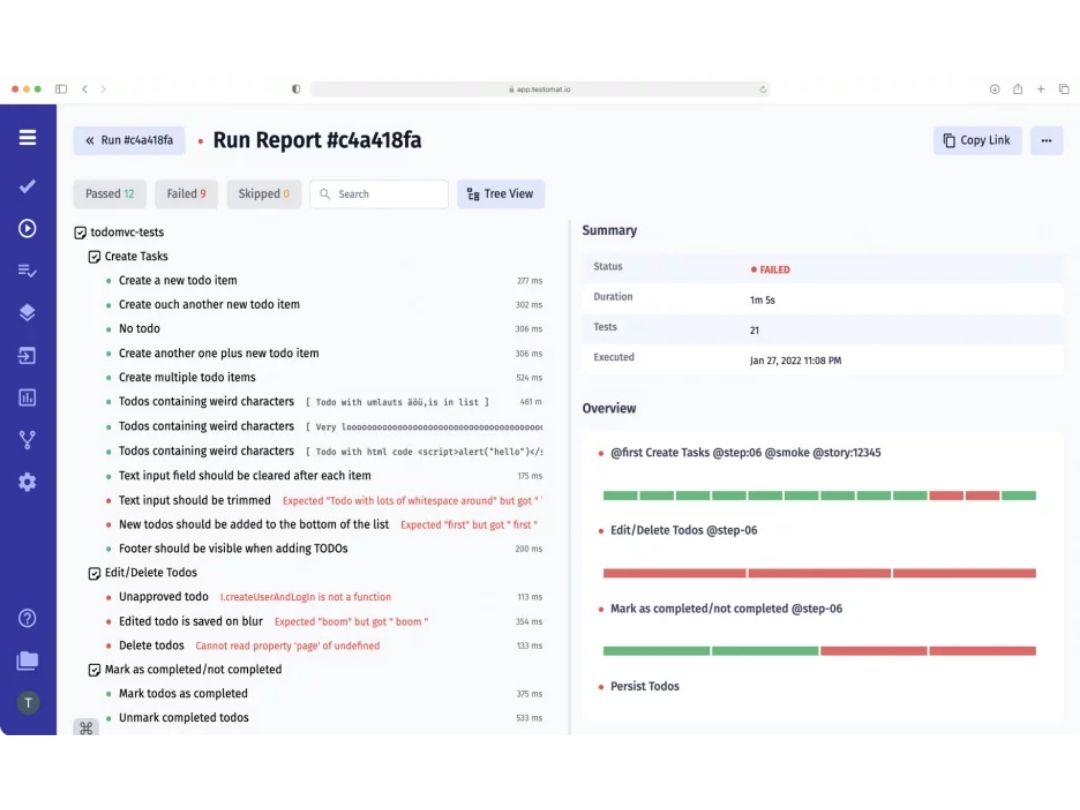Image resolution: width=1080 pixels, height=810 pixels.
Task: Open the user avatar T in the sidebar
Action: [28, 703]
